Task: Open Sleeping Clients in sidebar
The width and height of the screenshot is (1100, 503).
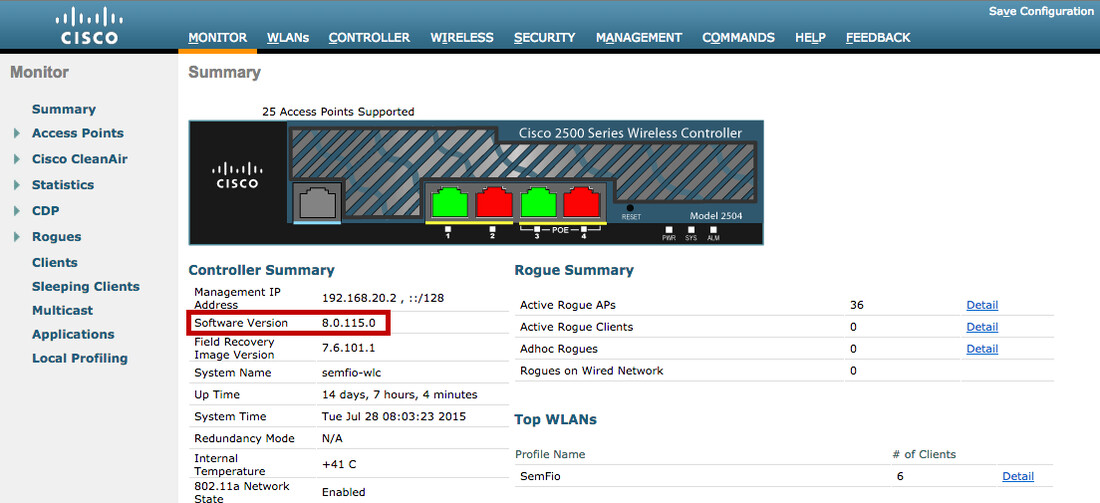Action: point(86,287)
